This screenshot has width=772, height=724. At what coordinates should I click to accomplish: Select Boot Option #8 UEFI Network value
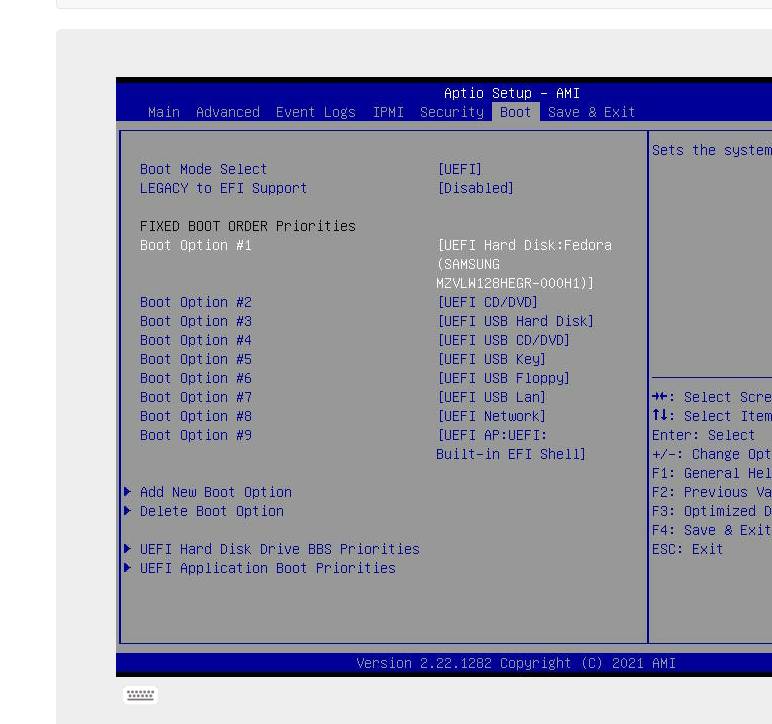pyautogui.click(x=492, y=416)
